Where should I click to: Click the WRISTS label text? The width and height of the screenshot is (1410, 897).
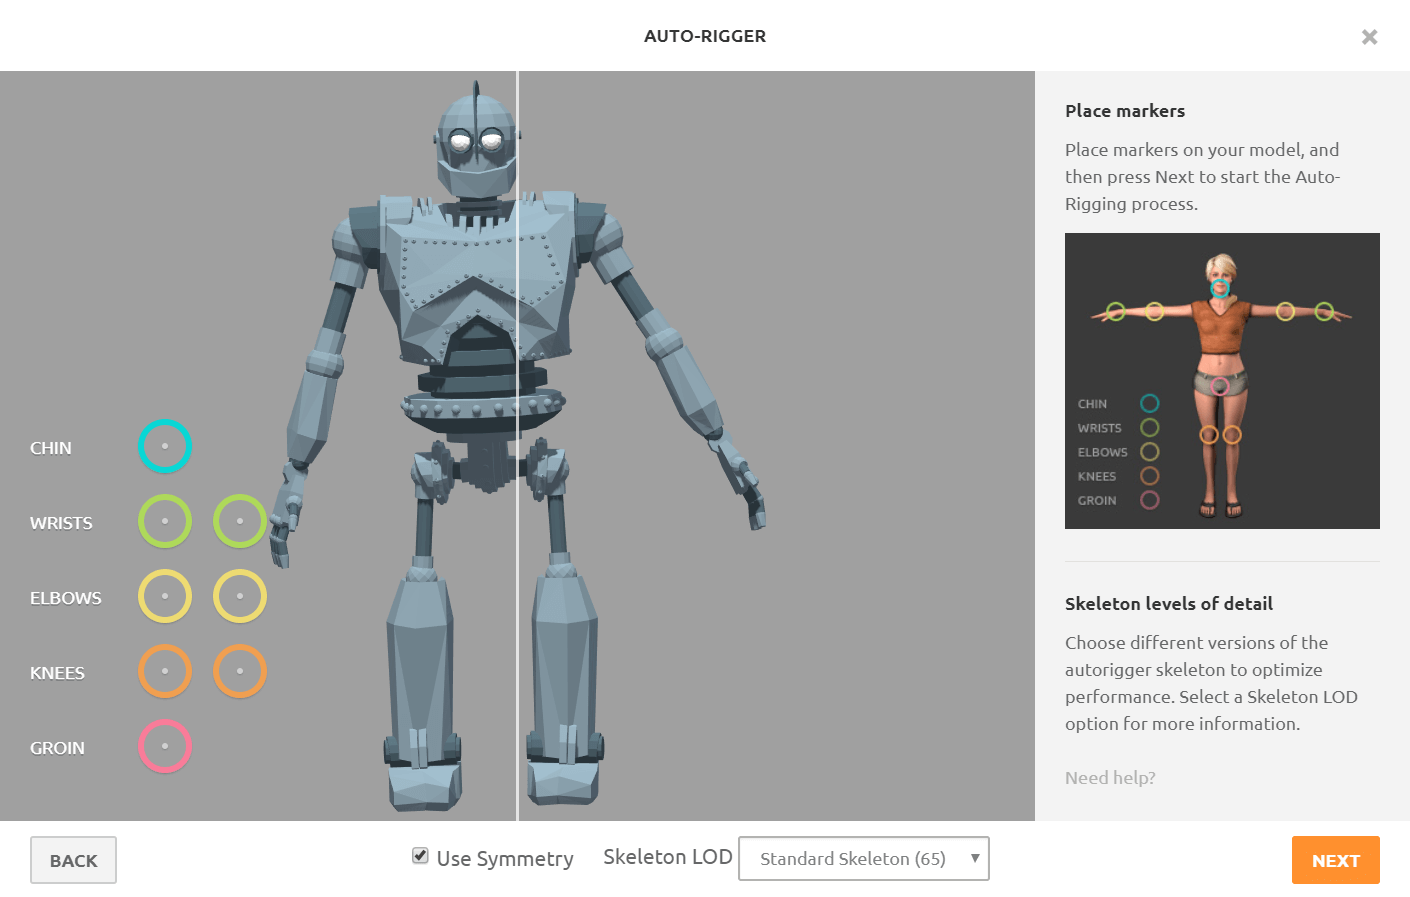61,523
